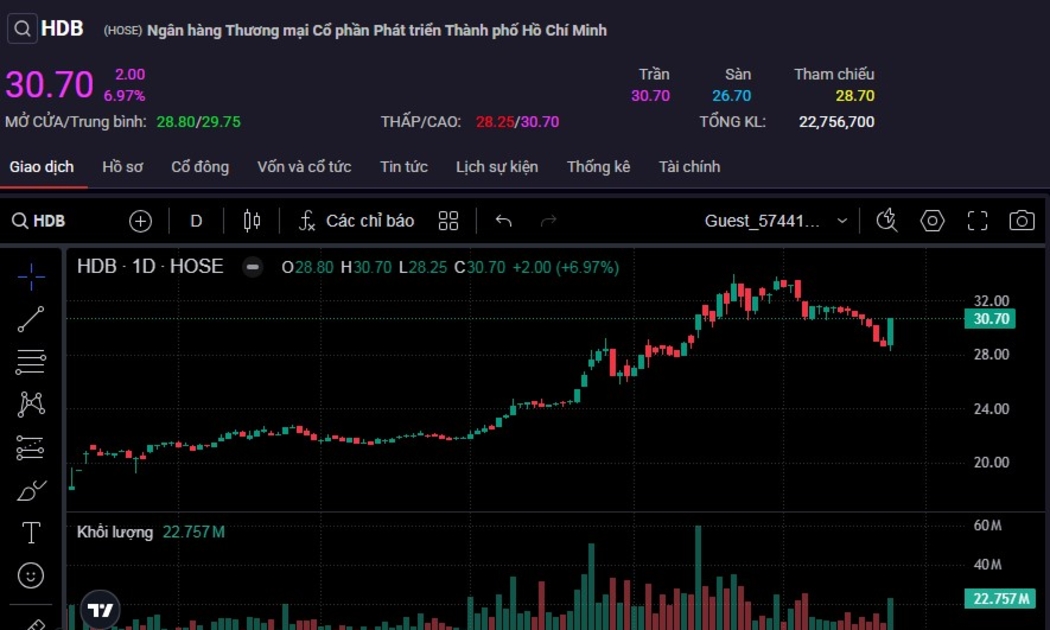Switch to the Hồ sơ tab
Screen dimensions: 1050x630
coord(122,167)
